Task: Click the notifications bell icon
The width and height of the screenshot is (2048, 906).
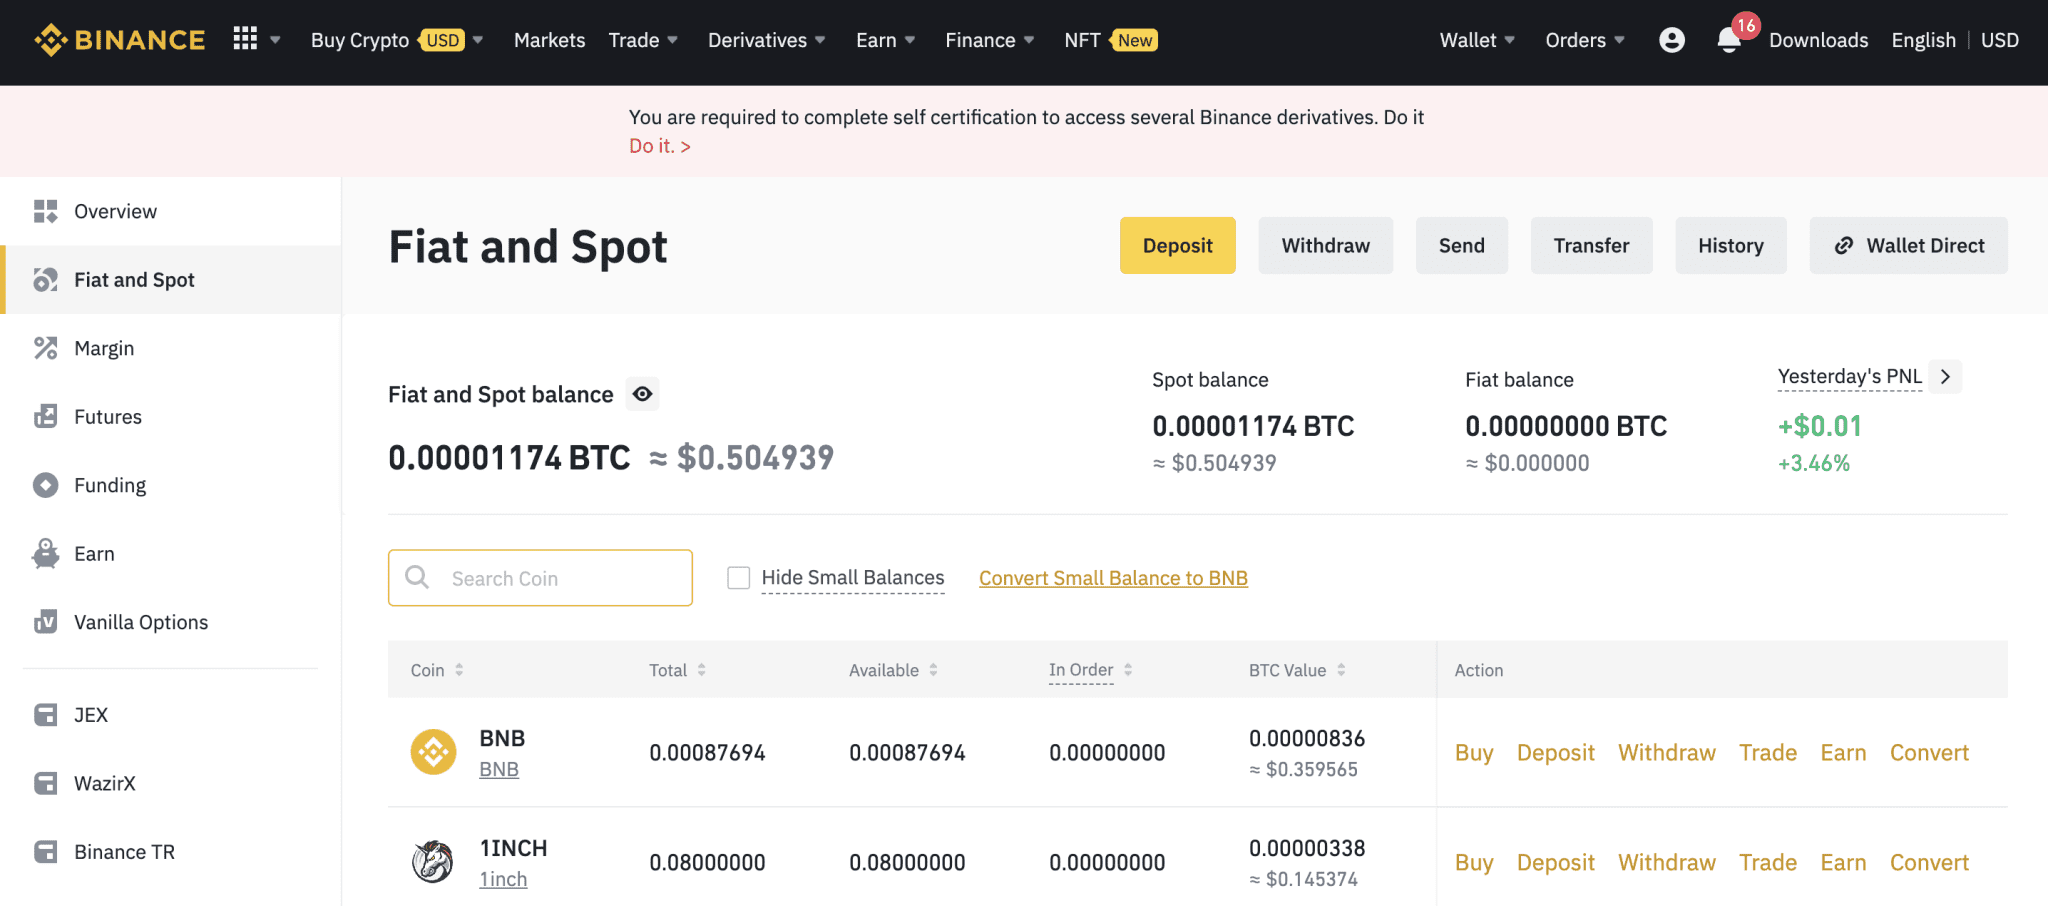Action: 1729,40
